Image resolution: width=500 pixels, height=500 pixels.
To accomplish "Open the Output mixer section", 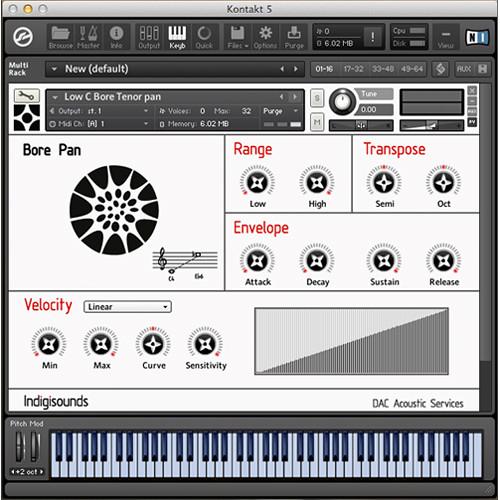I will tap(149, 37).
